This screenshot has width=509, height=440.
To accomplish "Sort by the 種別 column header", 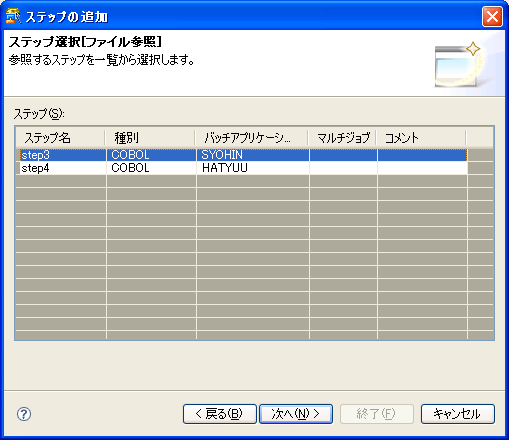I will tap(150, 137).
